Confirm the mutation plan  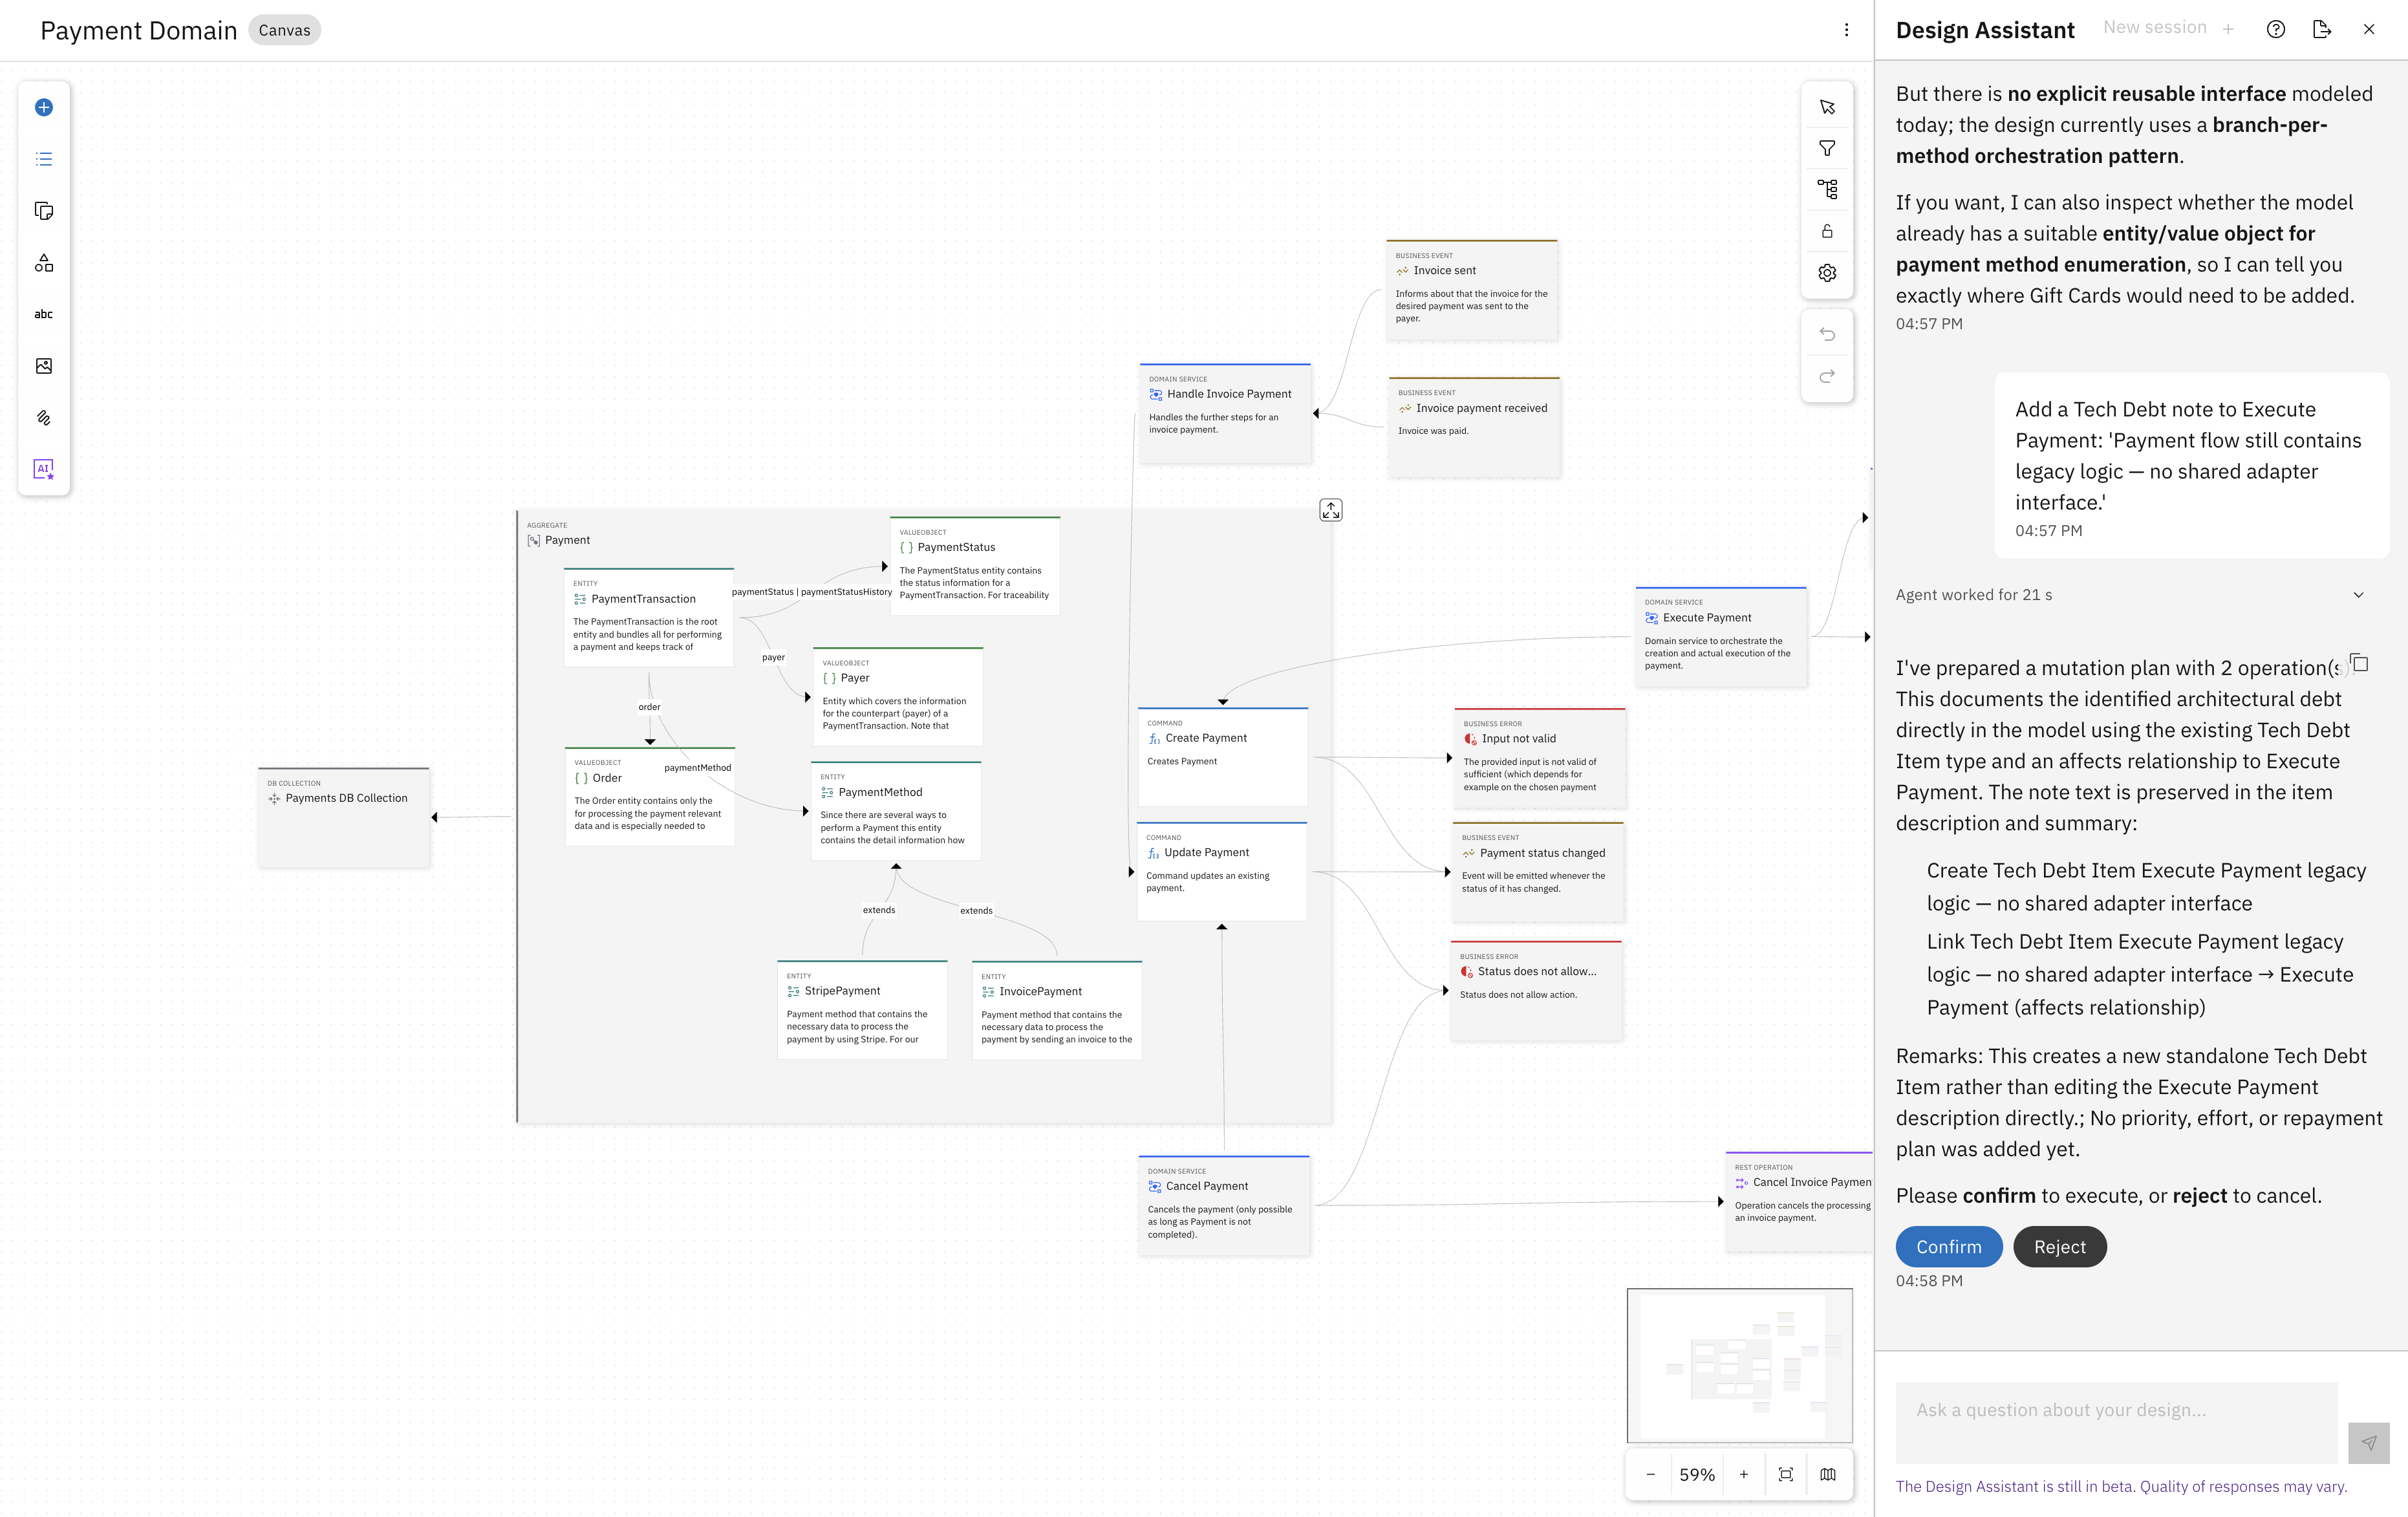tap(1948, 1247)
